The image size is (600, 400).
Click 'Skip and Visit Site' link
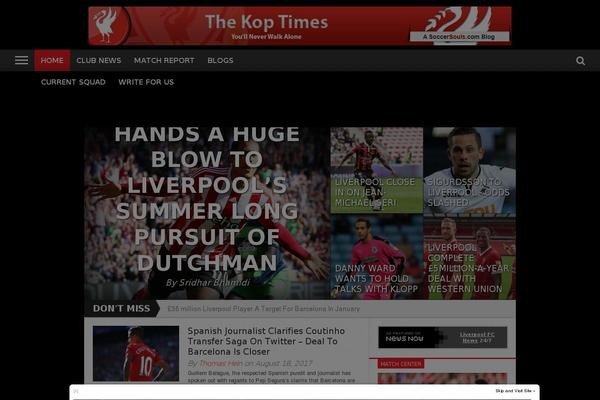pyautogui.click(x=515, y=391)
